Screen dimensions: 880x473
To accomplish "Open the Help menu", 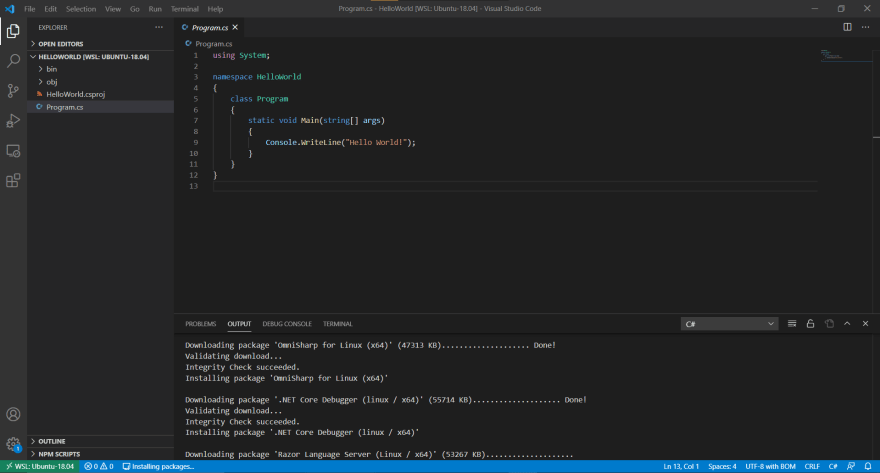I will point(215,9).
